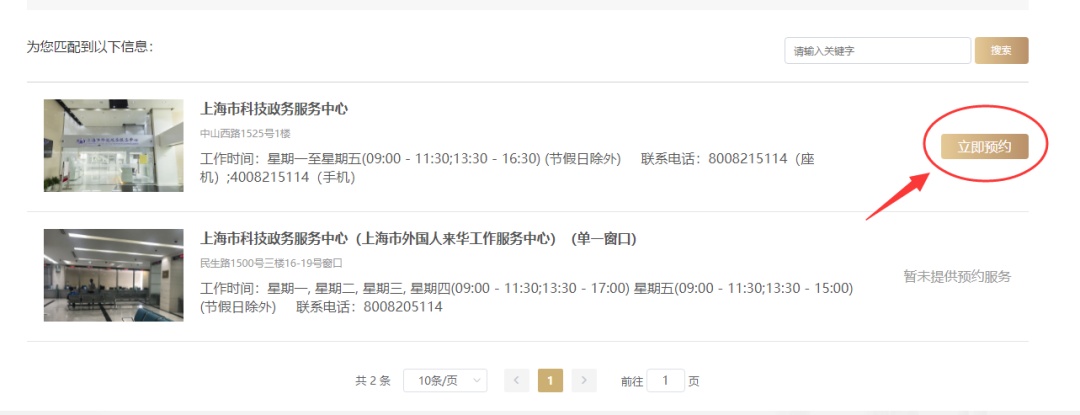The image size is (1080, 415).
Task: Click phone number 8008215114
Action: pos(748,159)
